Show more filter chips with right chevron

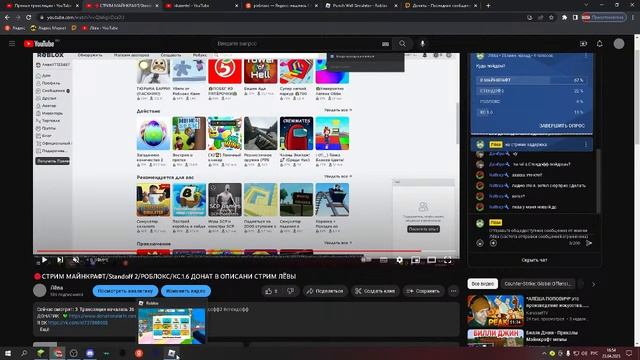tap(593, 284)
